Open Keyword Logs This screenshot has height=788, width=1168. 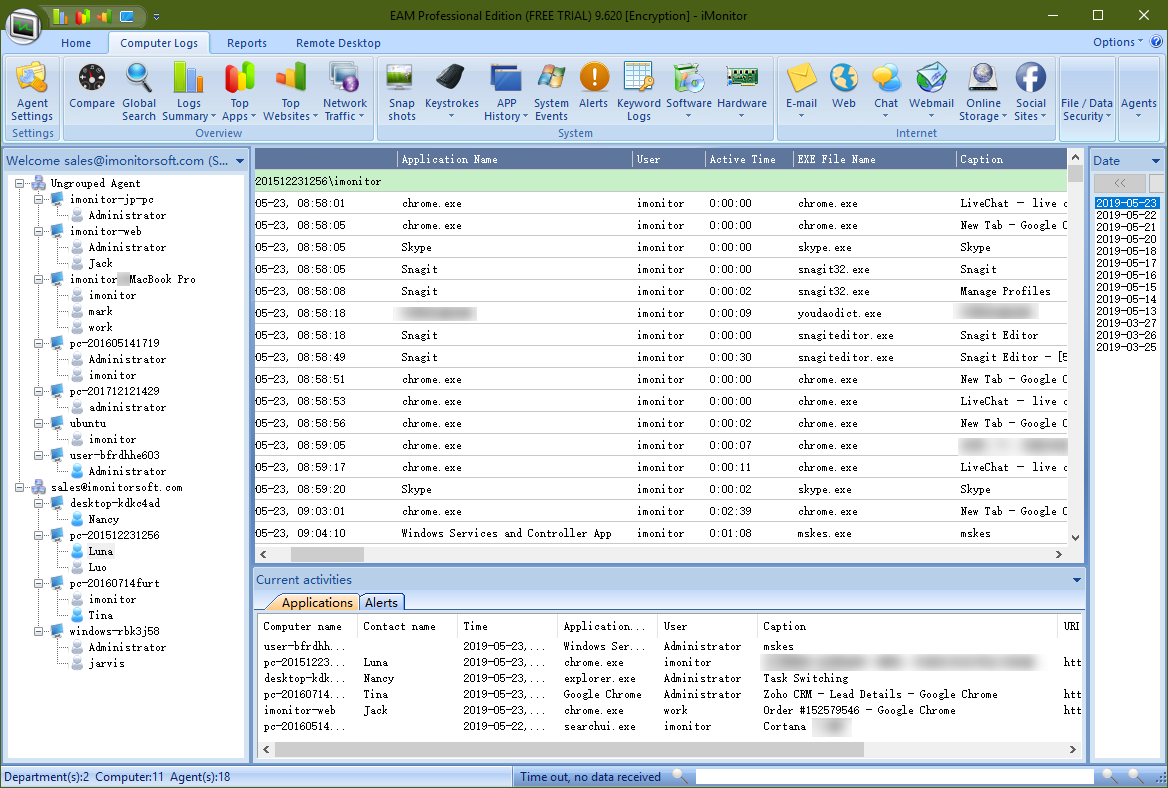(x=638, y=92)
